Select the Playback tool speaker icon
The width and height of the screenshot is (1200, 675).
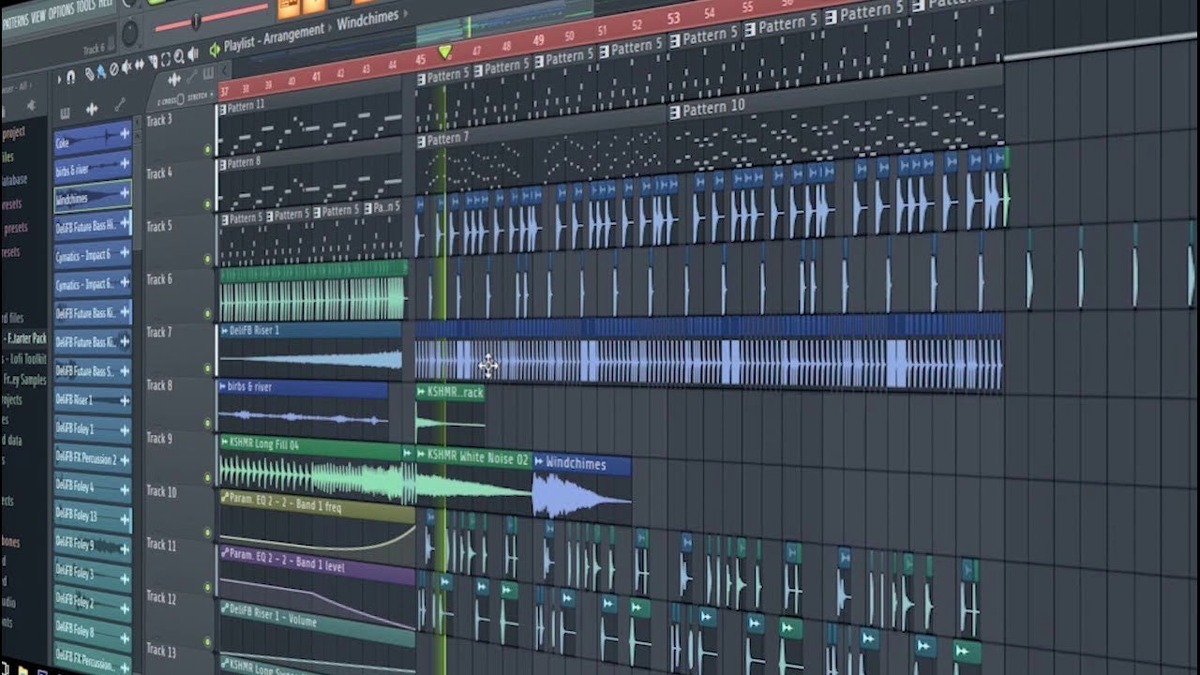(192, 54)
